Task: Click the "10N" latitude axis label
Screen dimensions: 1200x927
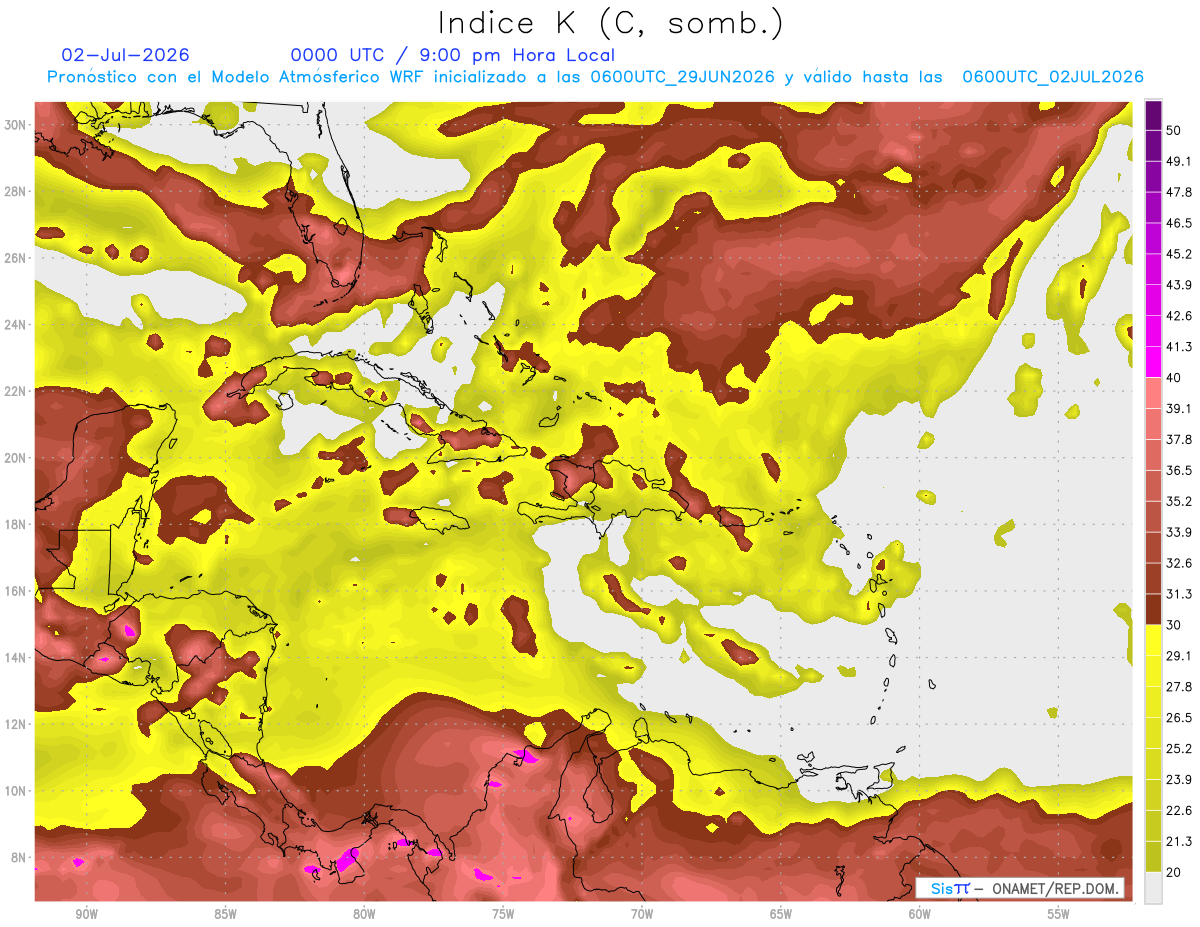Action: [15, 791]
